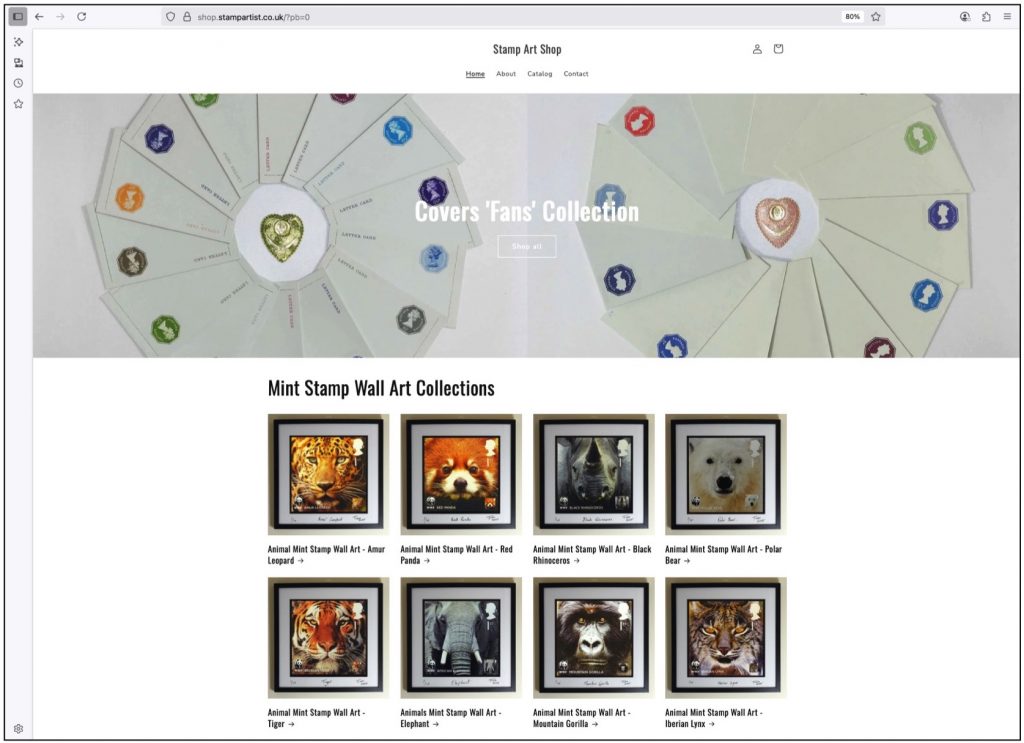Reload the page with refresh icon
1024x743 pixels.
click(x=82, y=16)
